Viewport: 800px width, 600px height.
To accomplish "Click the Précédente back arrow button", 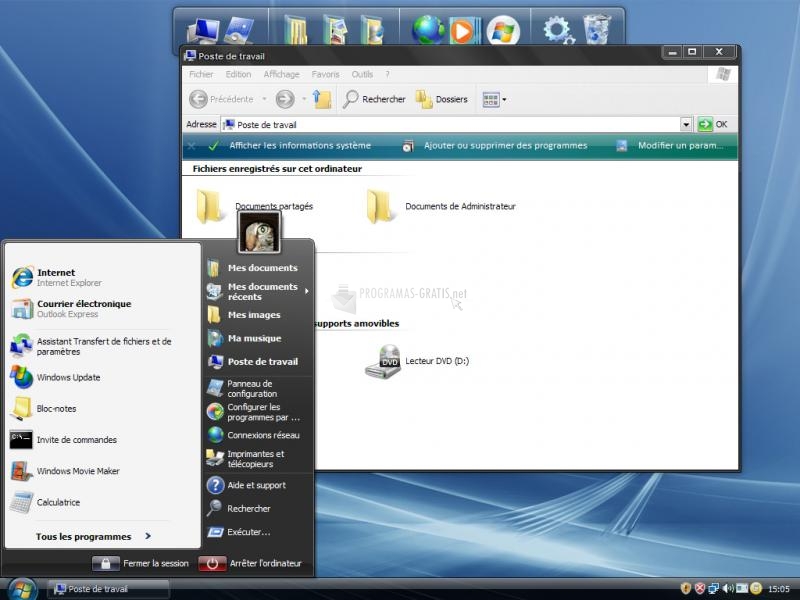I will click(221, 99).
